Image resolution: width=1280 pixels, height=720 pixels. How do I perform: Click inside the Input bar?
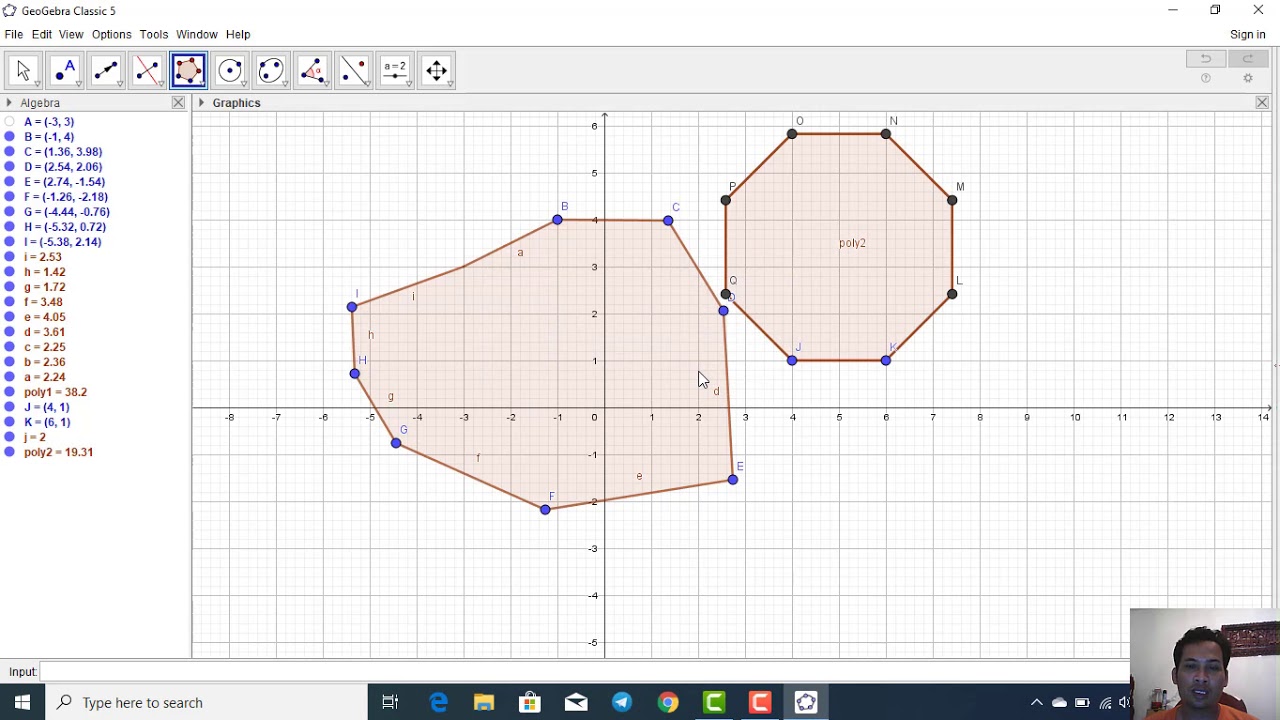[x=585, y=672]
